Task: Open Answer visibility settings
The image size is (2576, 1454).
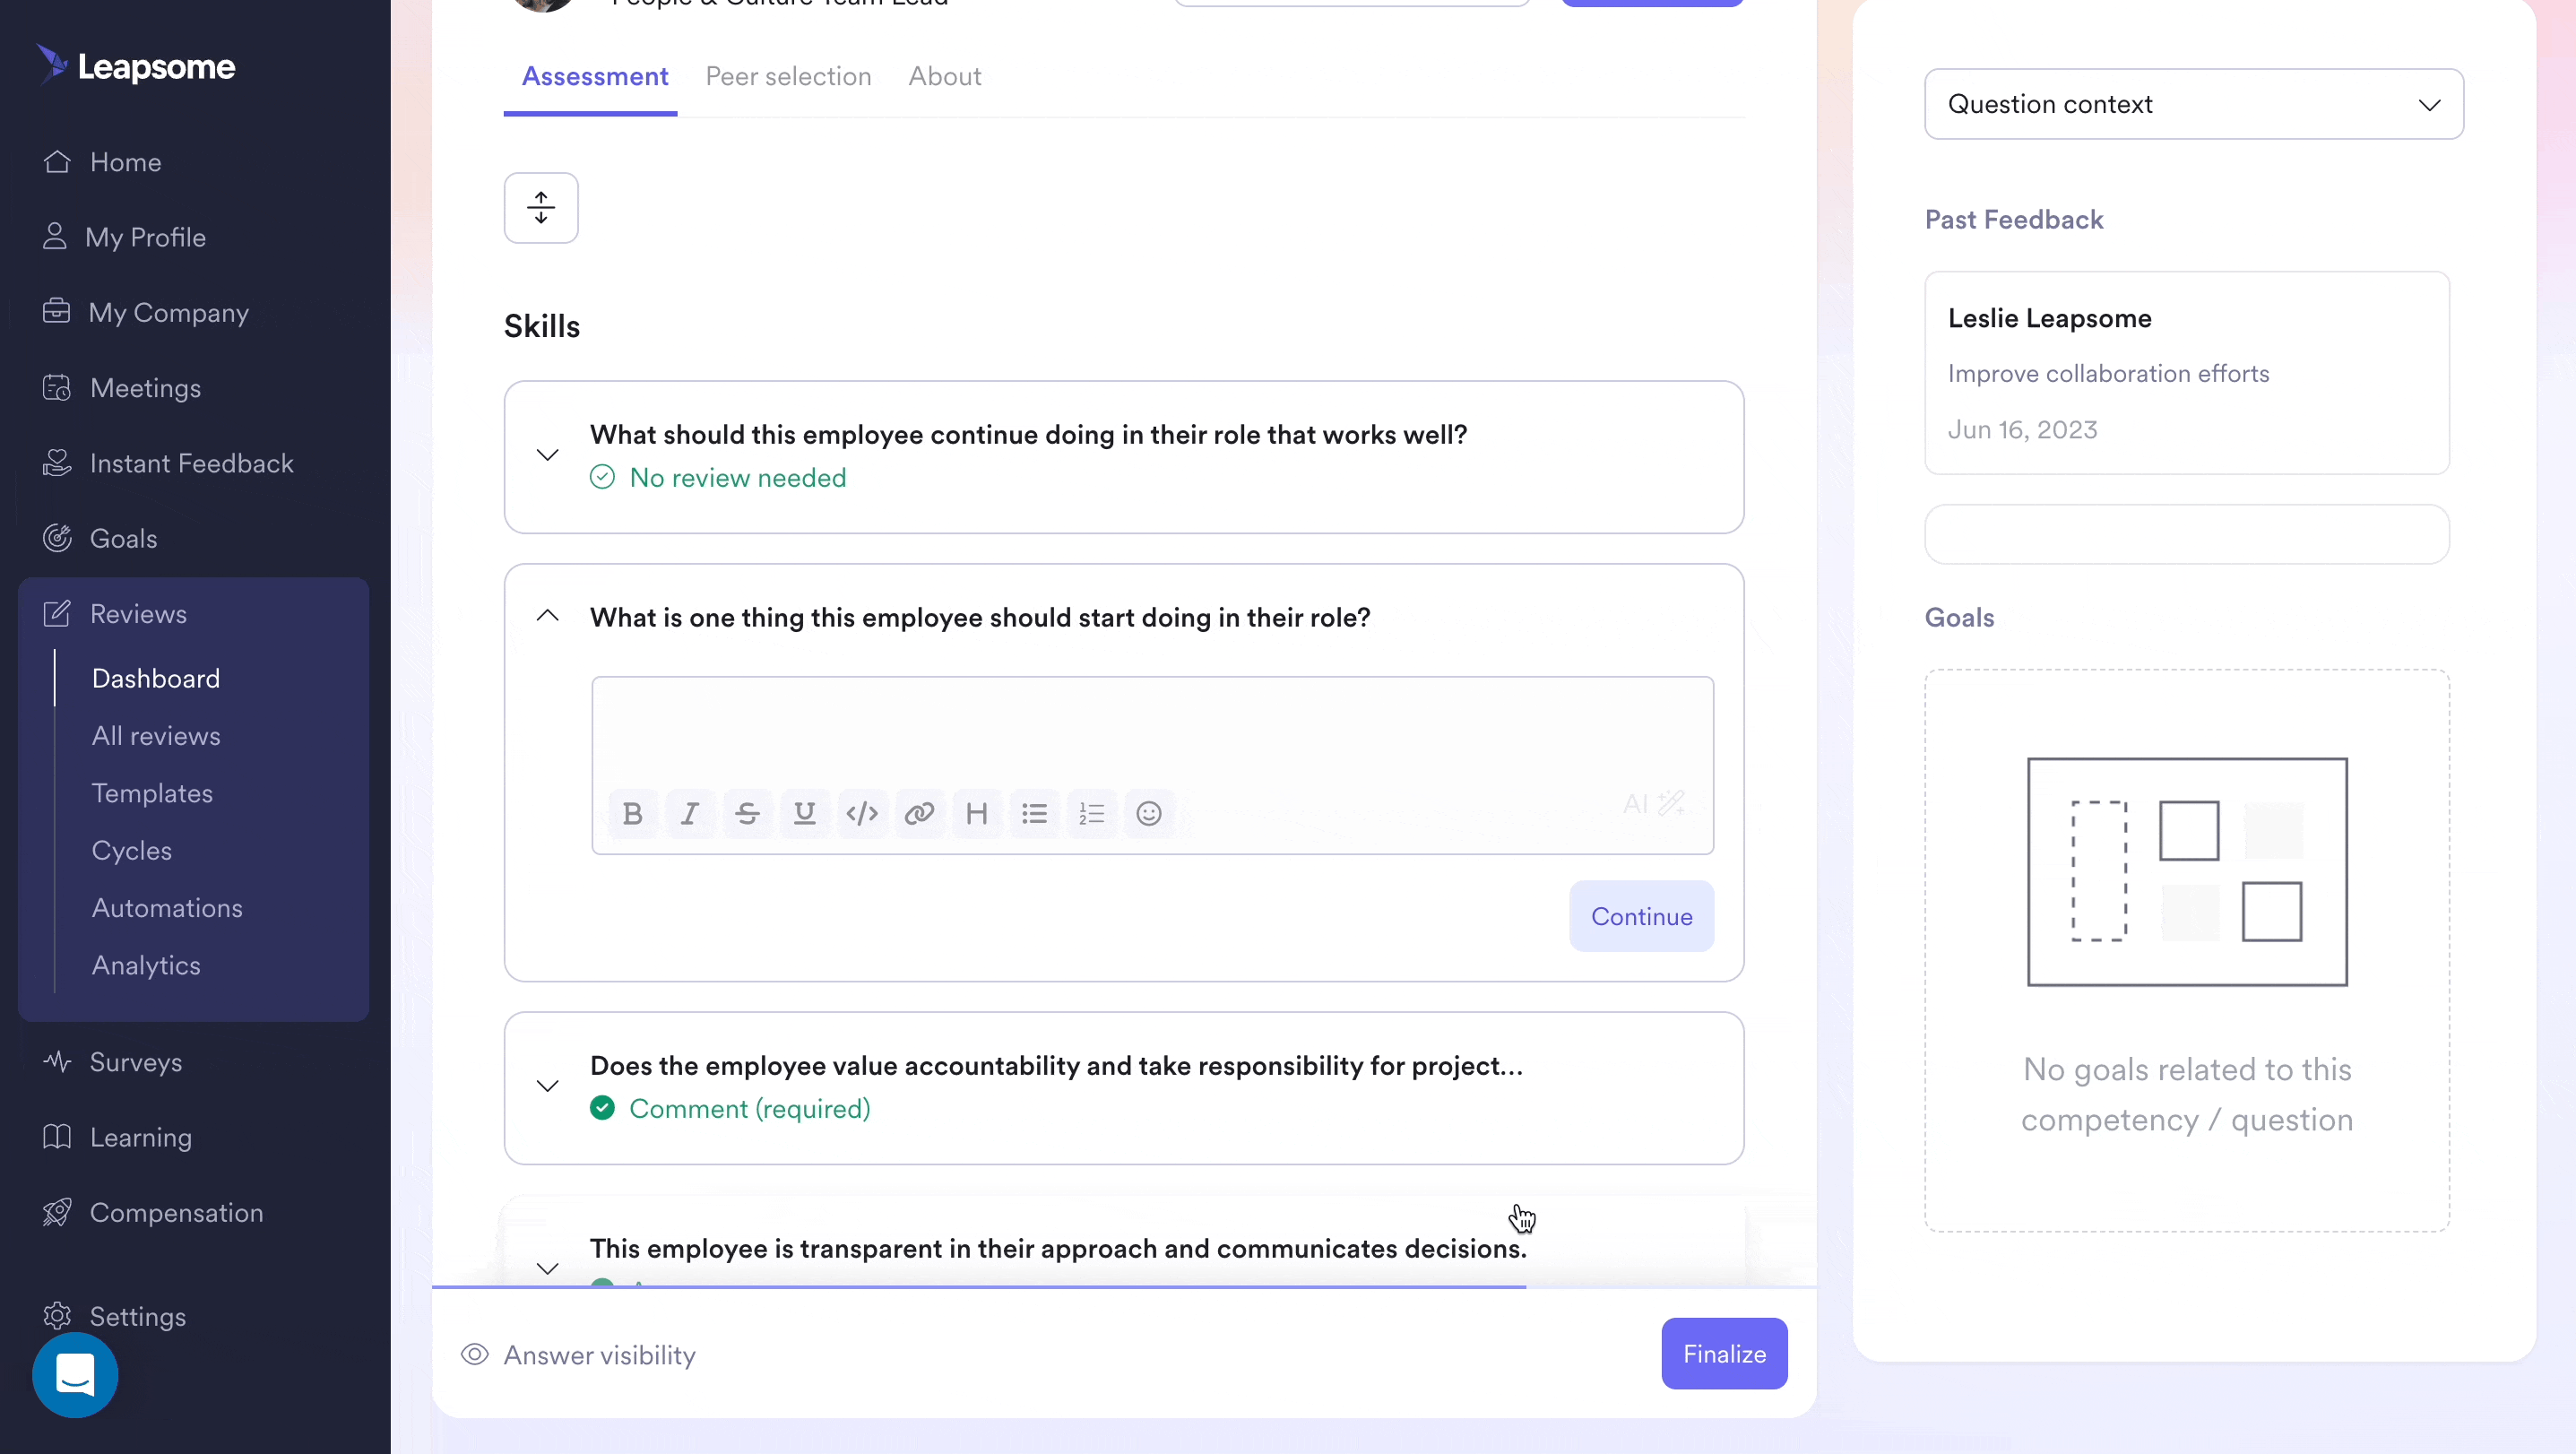Action: (578, 1355)
